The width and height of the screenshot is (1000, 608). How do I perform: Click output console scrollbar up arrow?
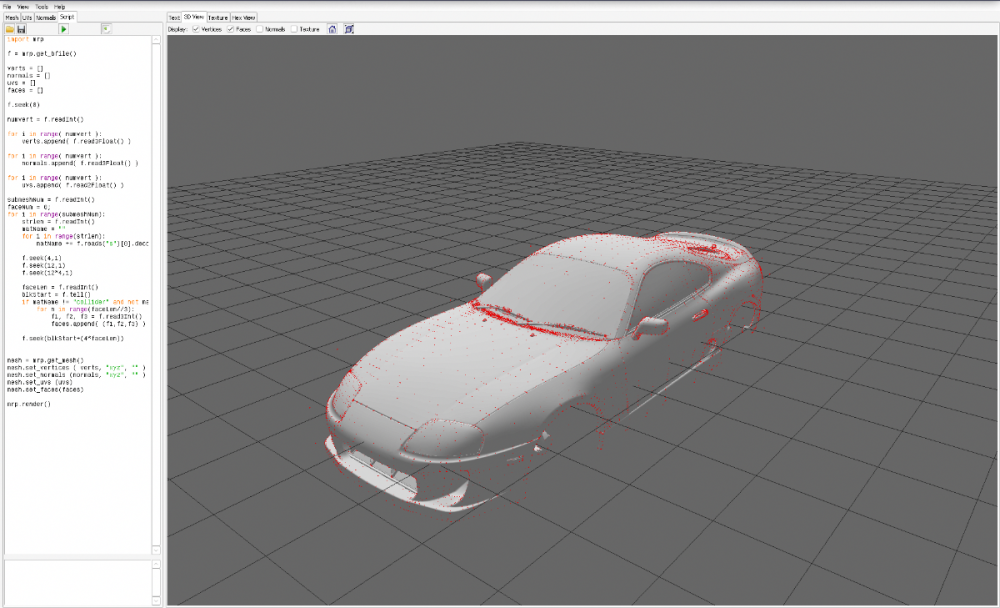tap(156, 565)
